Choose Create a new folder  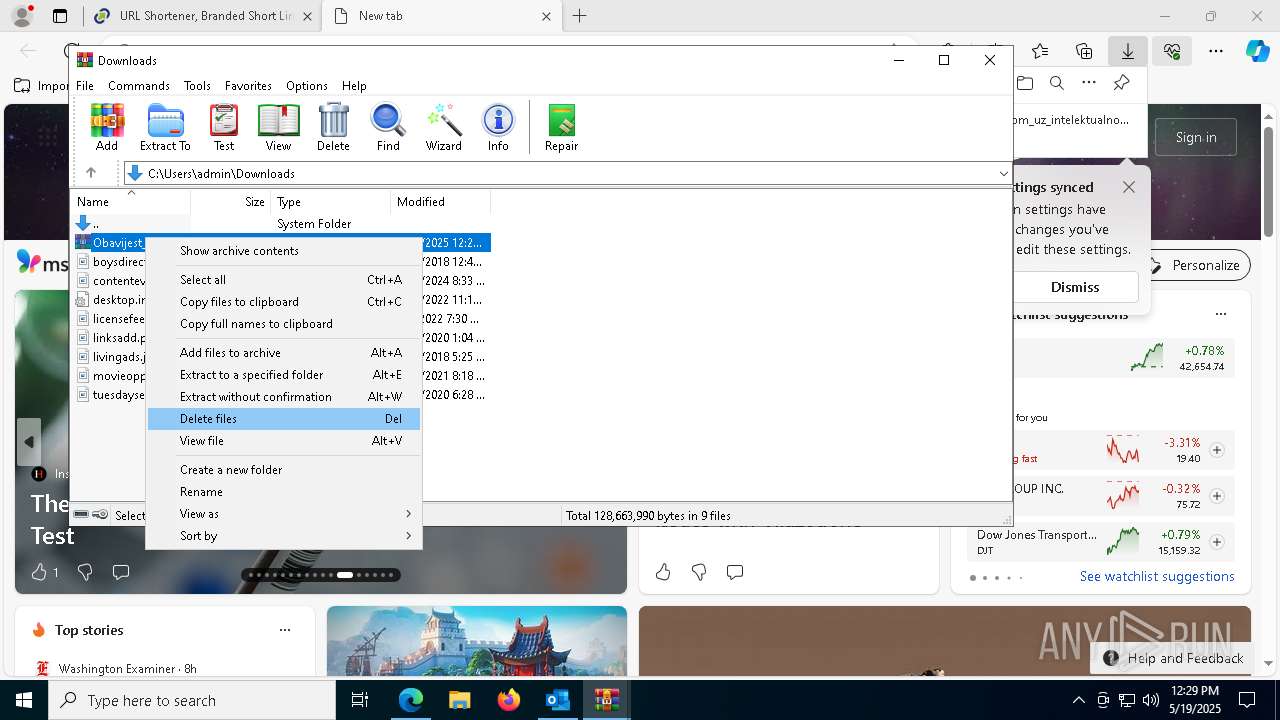coord(284,470)
